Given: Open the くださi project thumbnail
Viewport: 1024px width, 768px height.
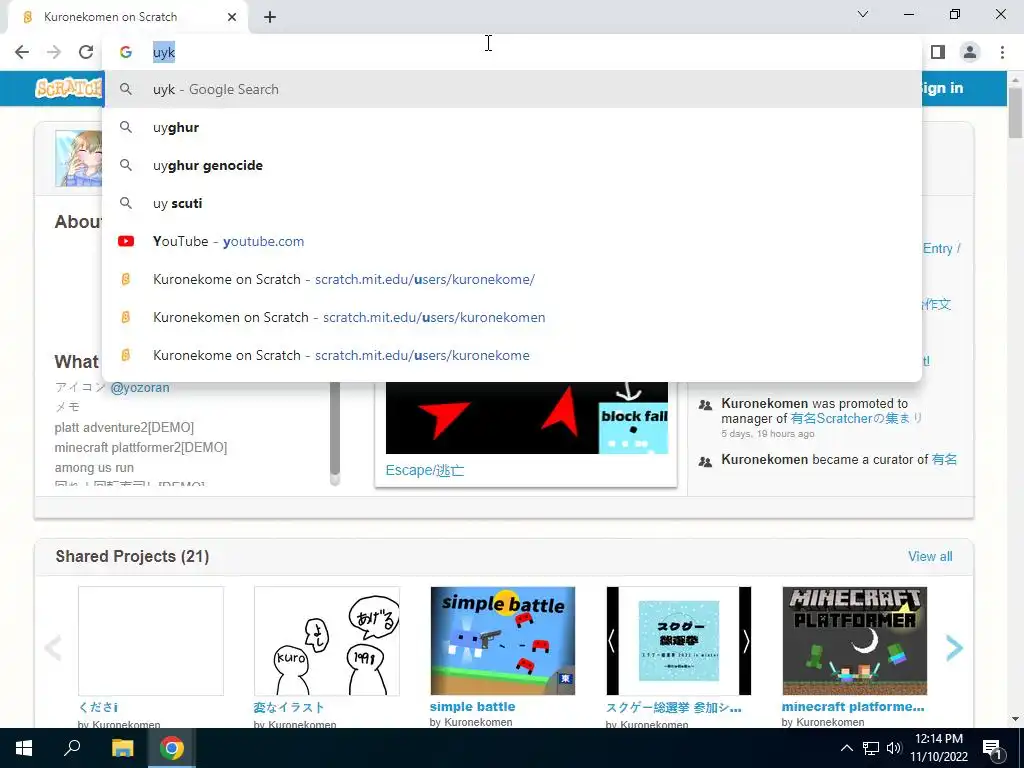Looking at the screenshot, I should click(151, 641).
